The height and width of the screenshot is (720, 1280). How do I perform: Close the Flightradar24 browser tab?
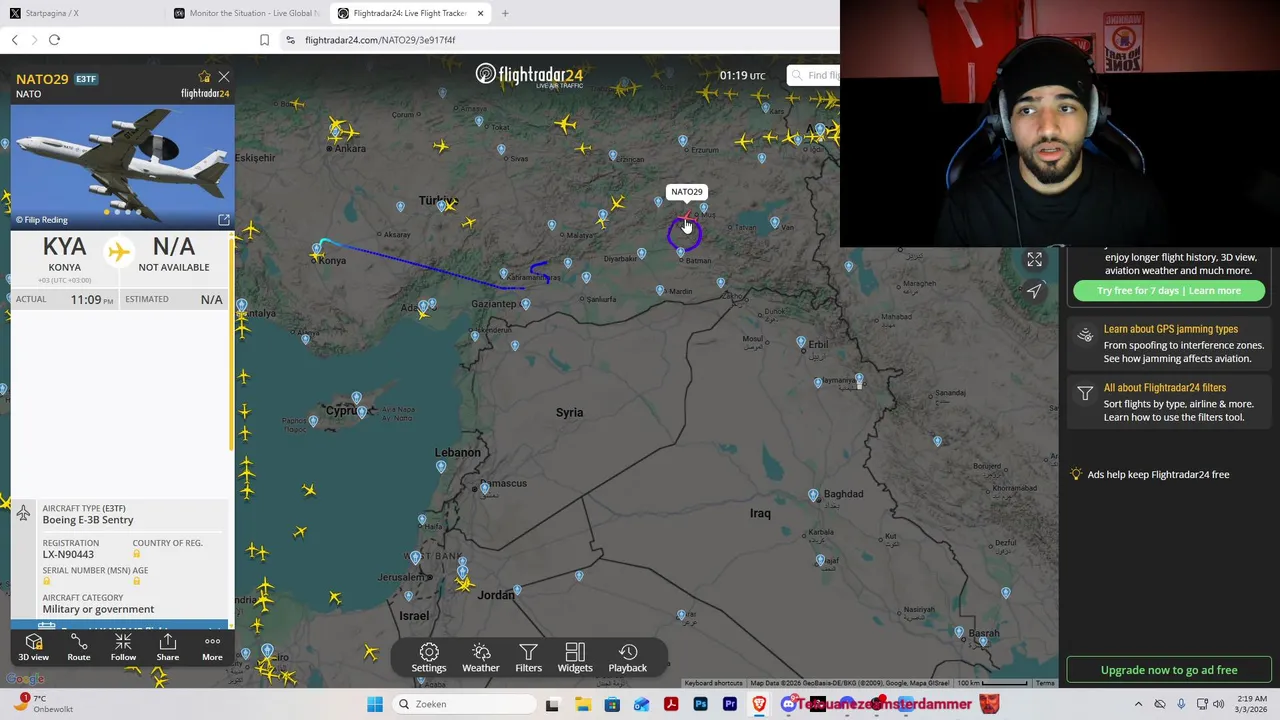click(480, 13)
